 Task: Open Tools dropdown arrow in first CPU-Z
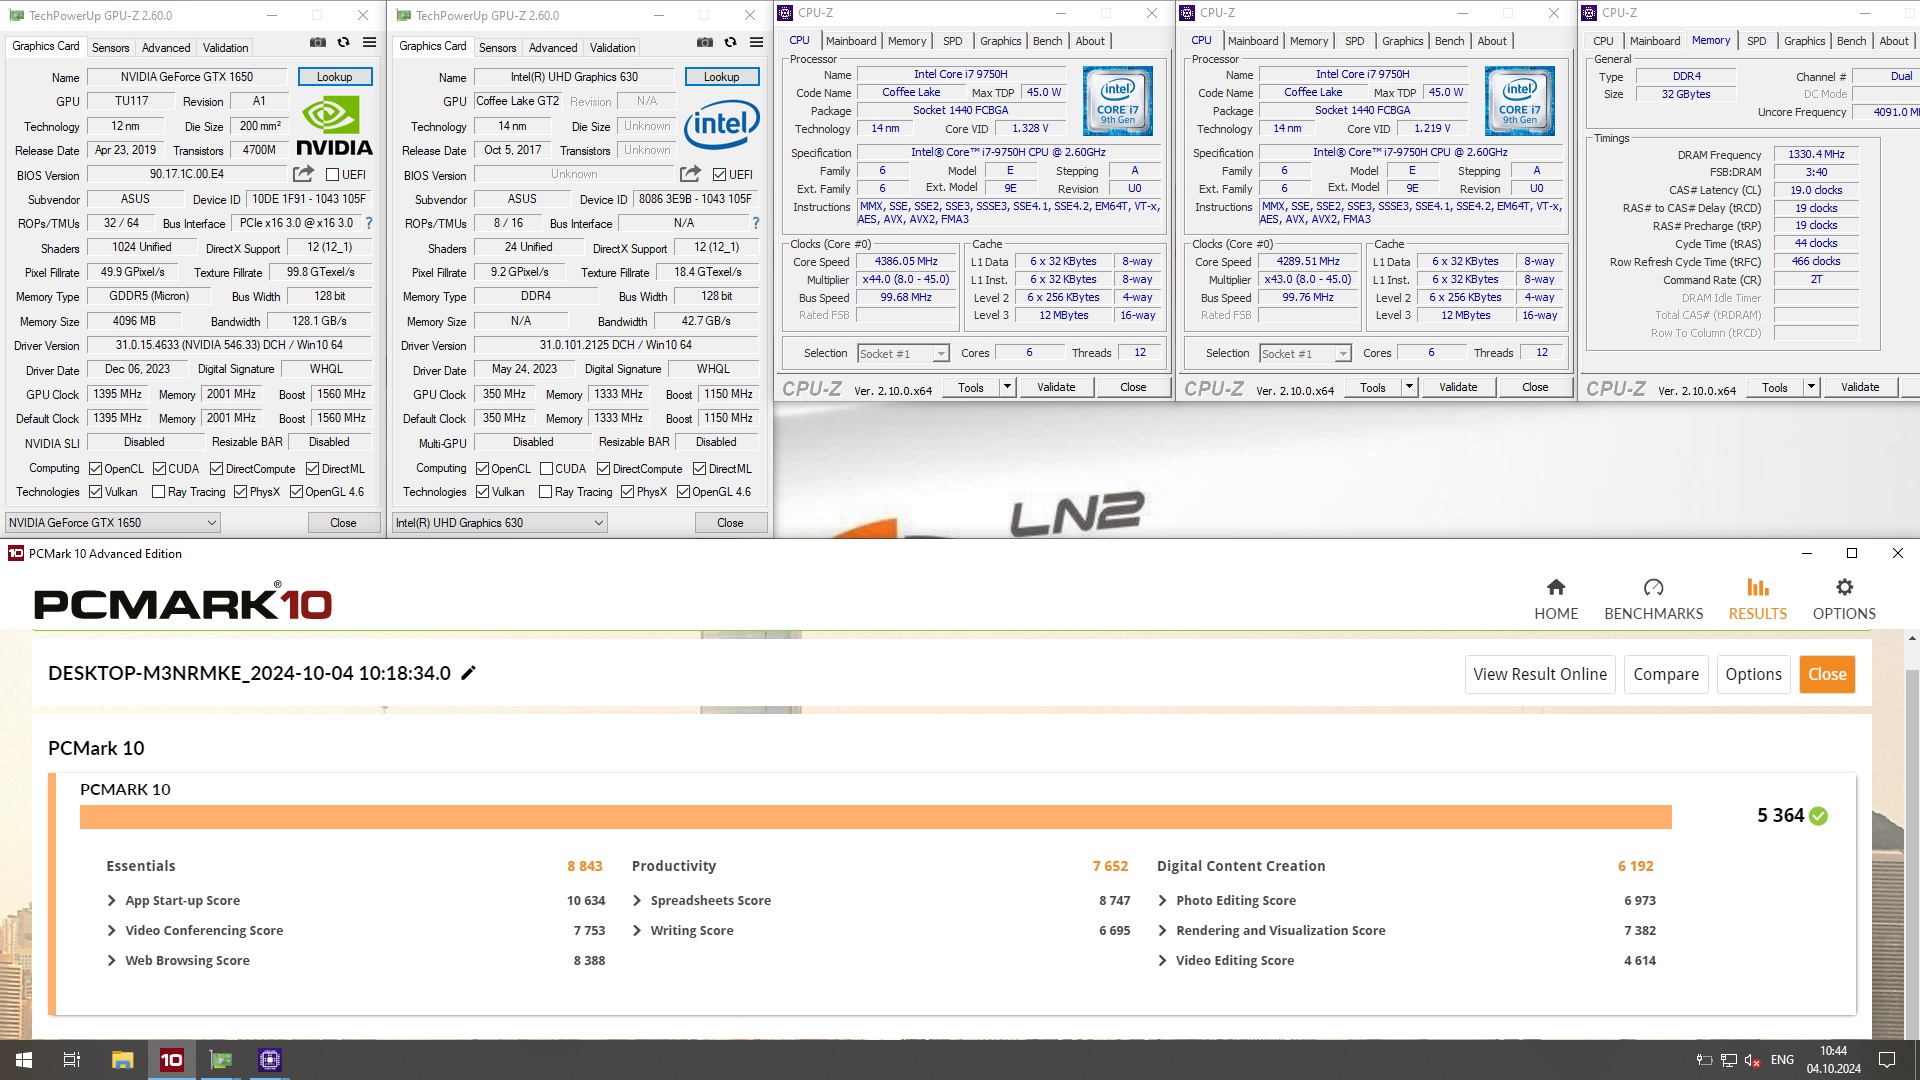1007,387
